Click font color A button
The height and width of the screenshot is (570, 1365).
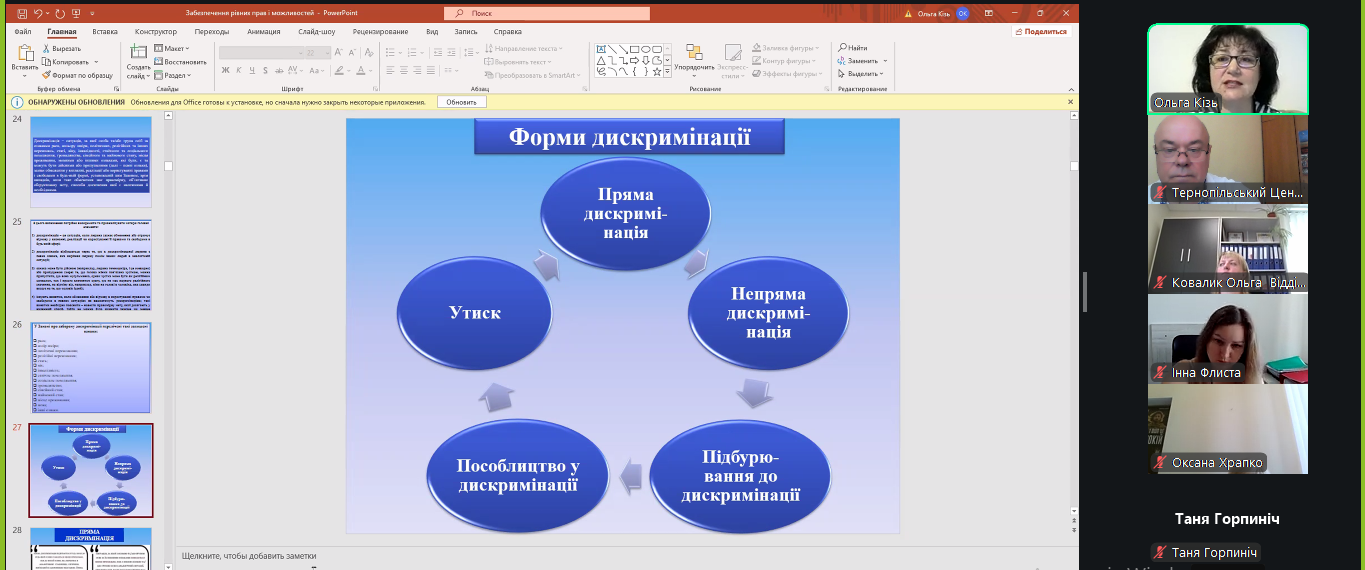point(362,70)
